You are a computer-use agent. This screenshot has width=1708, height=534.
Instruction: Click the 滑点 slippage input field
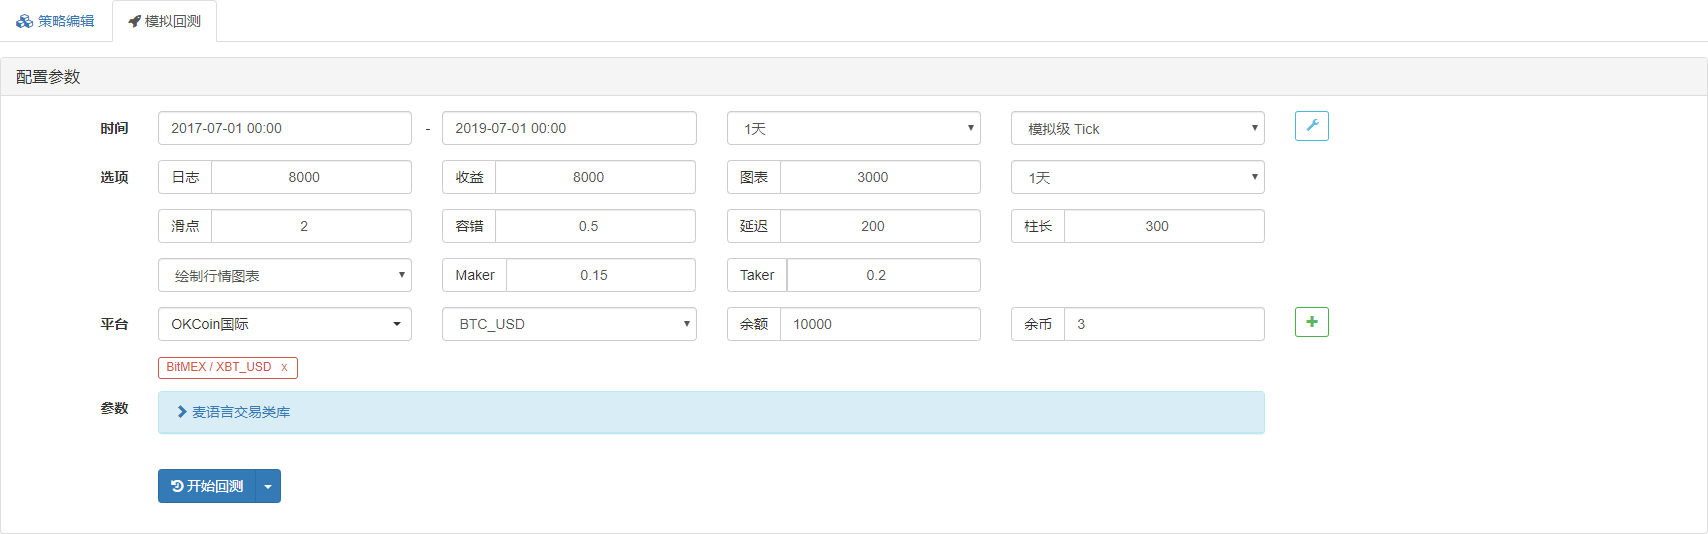[310, 226]
